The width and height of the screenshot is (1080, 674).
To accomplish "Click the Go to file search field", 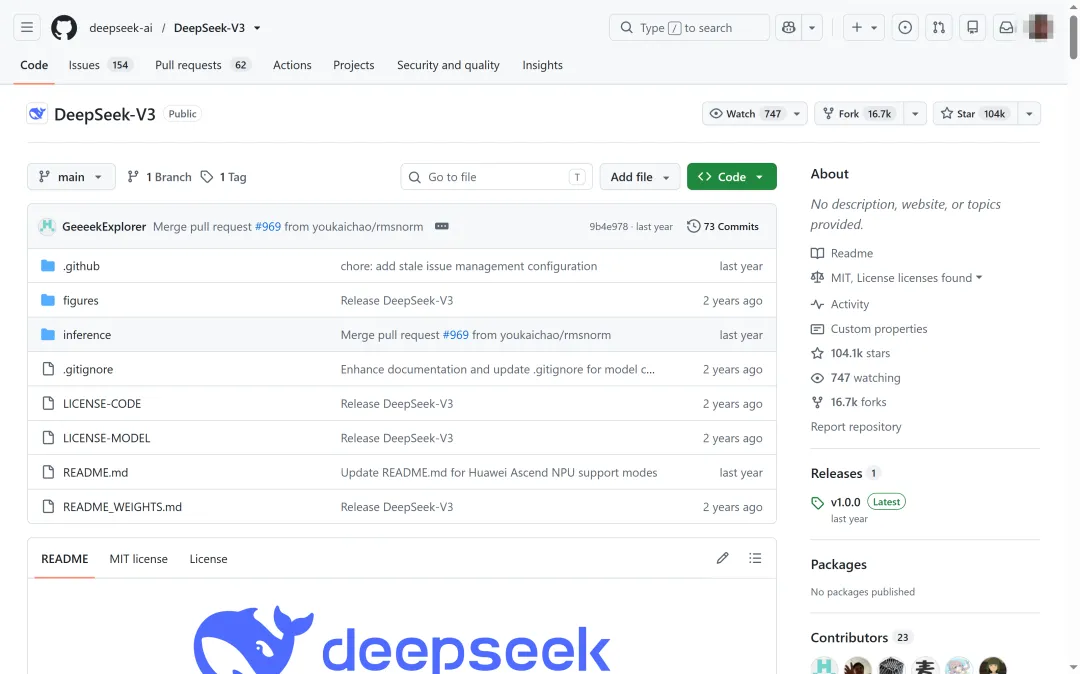I will [496, 177].
